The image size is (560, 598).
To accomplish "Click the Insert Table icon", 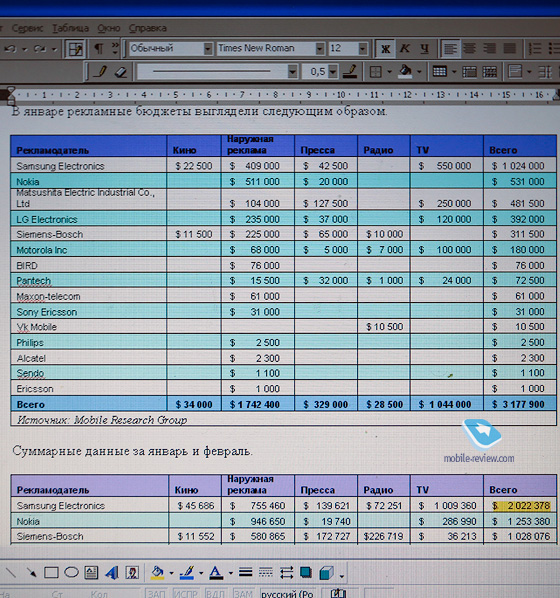I will [439, 71].
